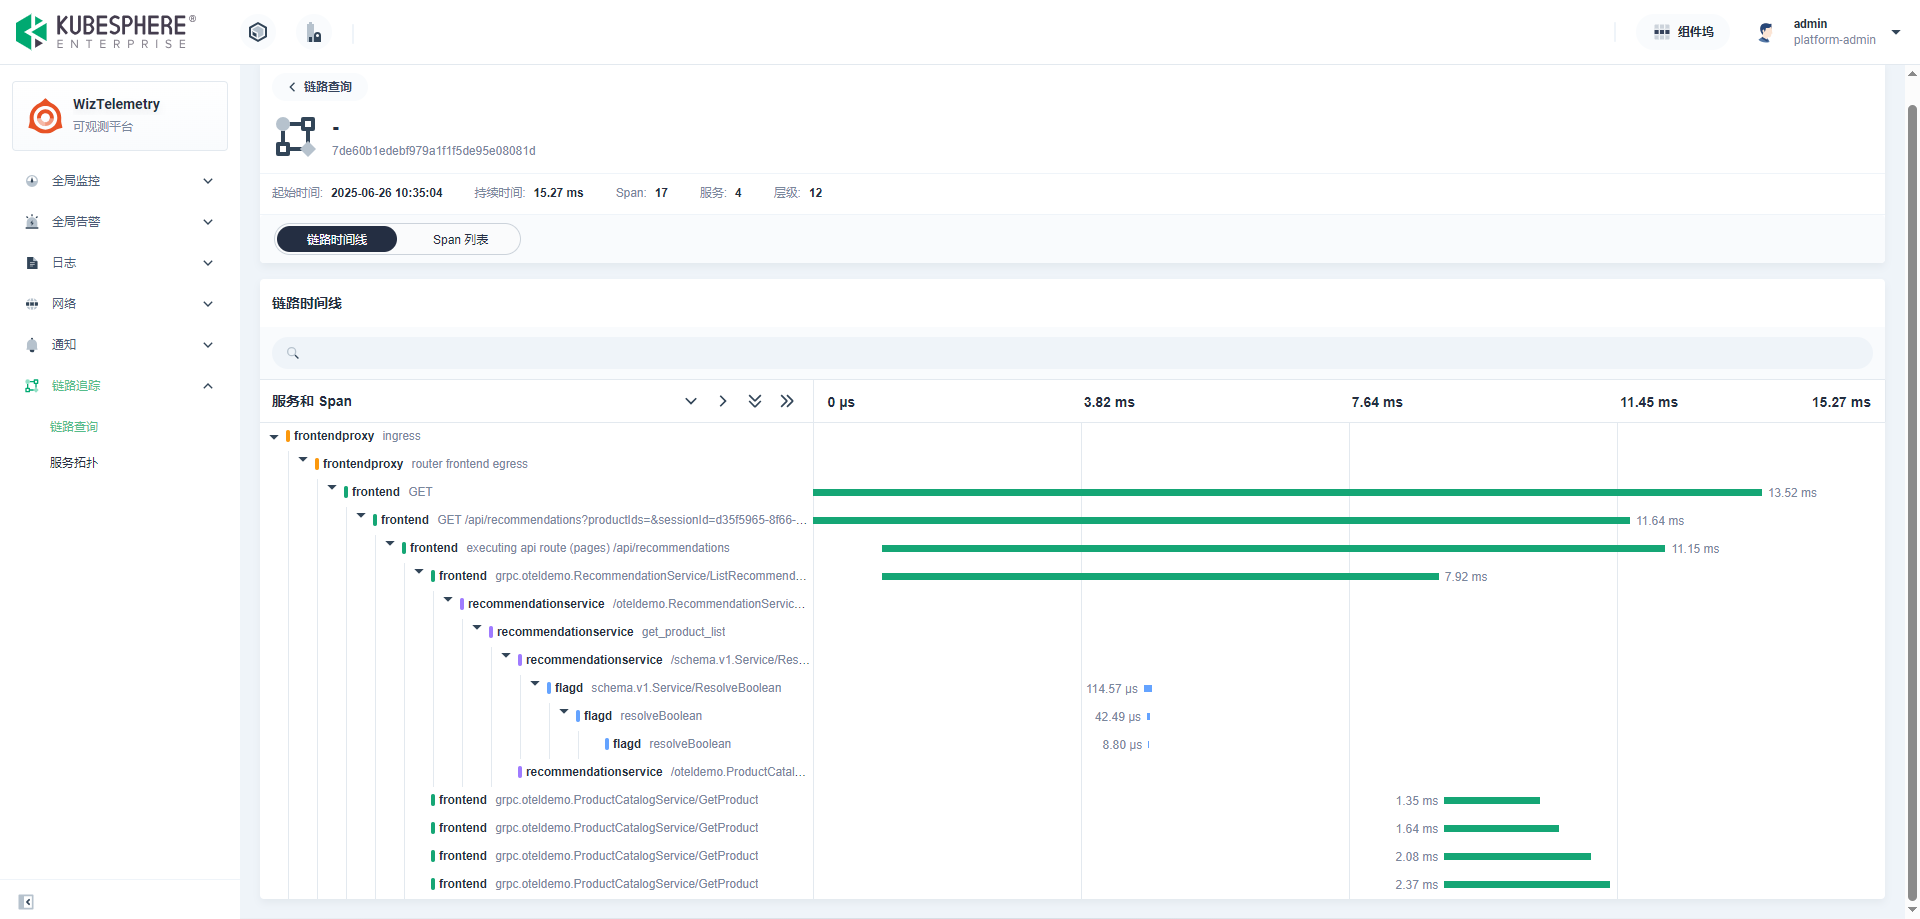This screenshot has height=919, width=1920.
Task: Switch to the Span 列表 view
Action: (x=460, y=240)
